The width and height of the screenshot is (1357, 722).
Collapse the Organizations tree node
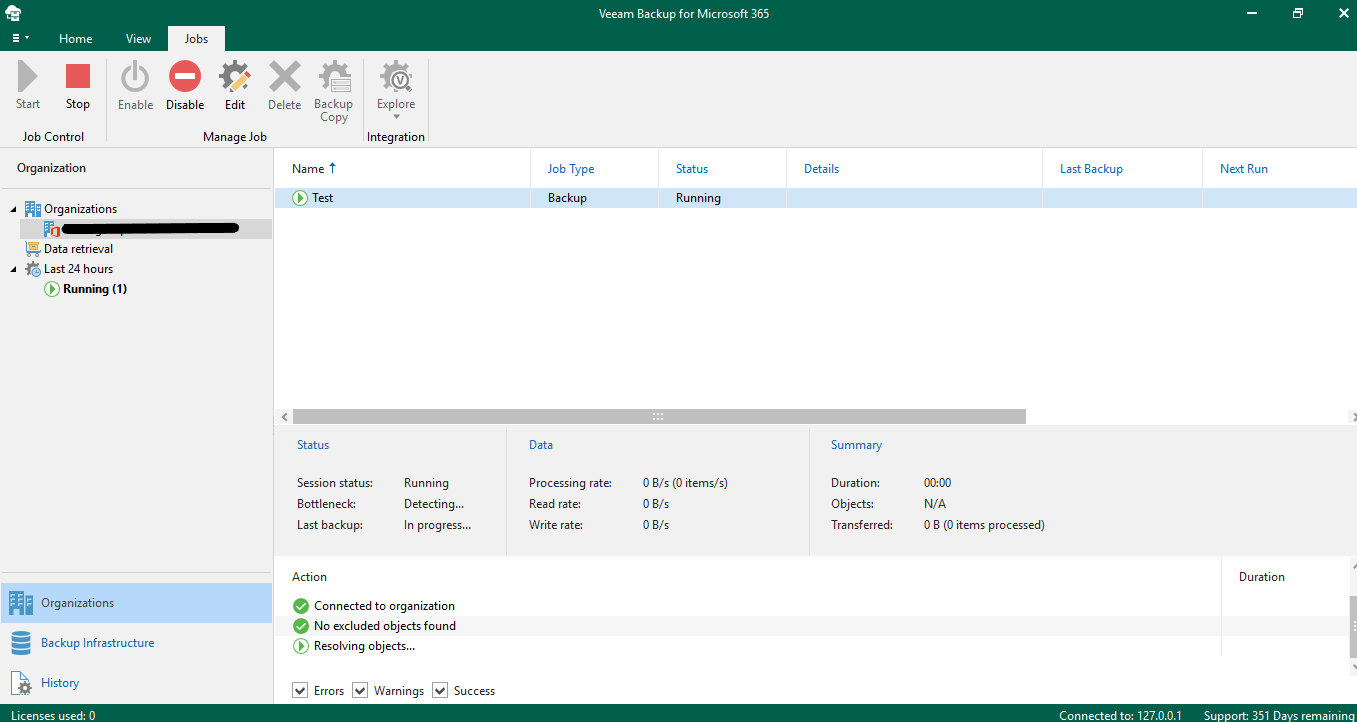[x=14, y=209]
